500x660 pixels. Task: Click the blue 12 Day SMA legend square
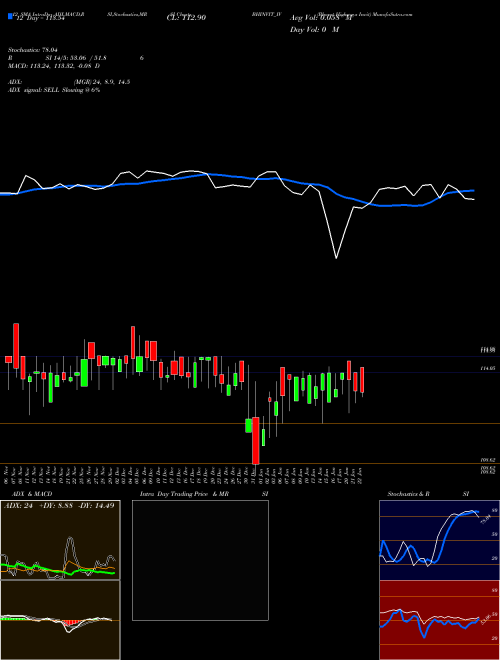[11, 17]
